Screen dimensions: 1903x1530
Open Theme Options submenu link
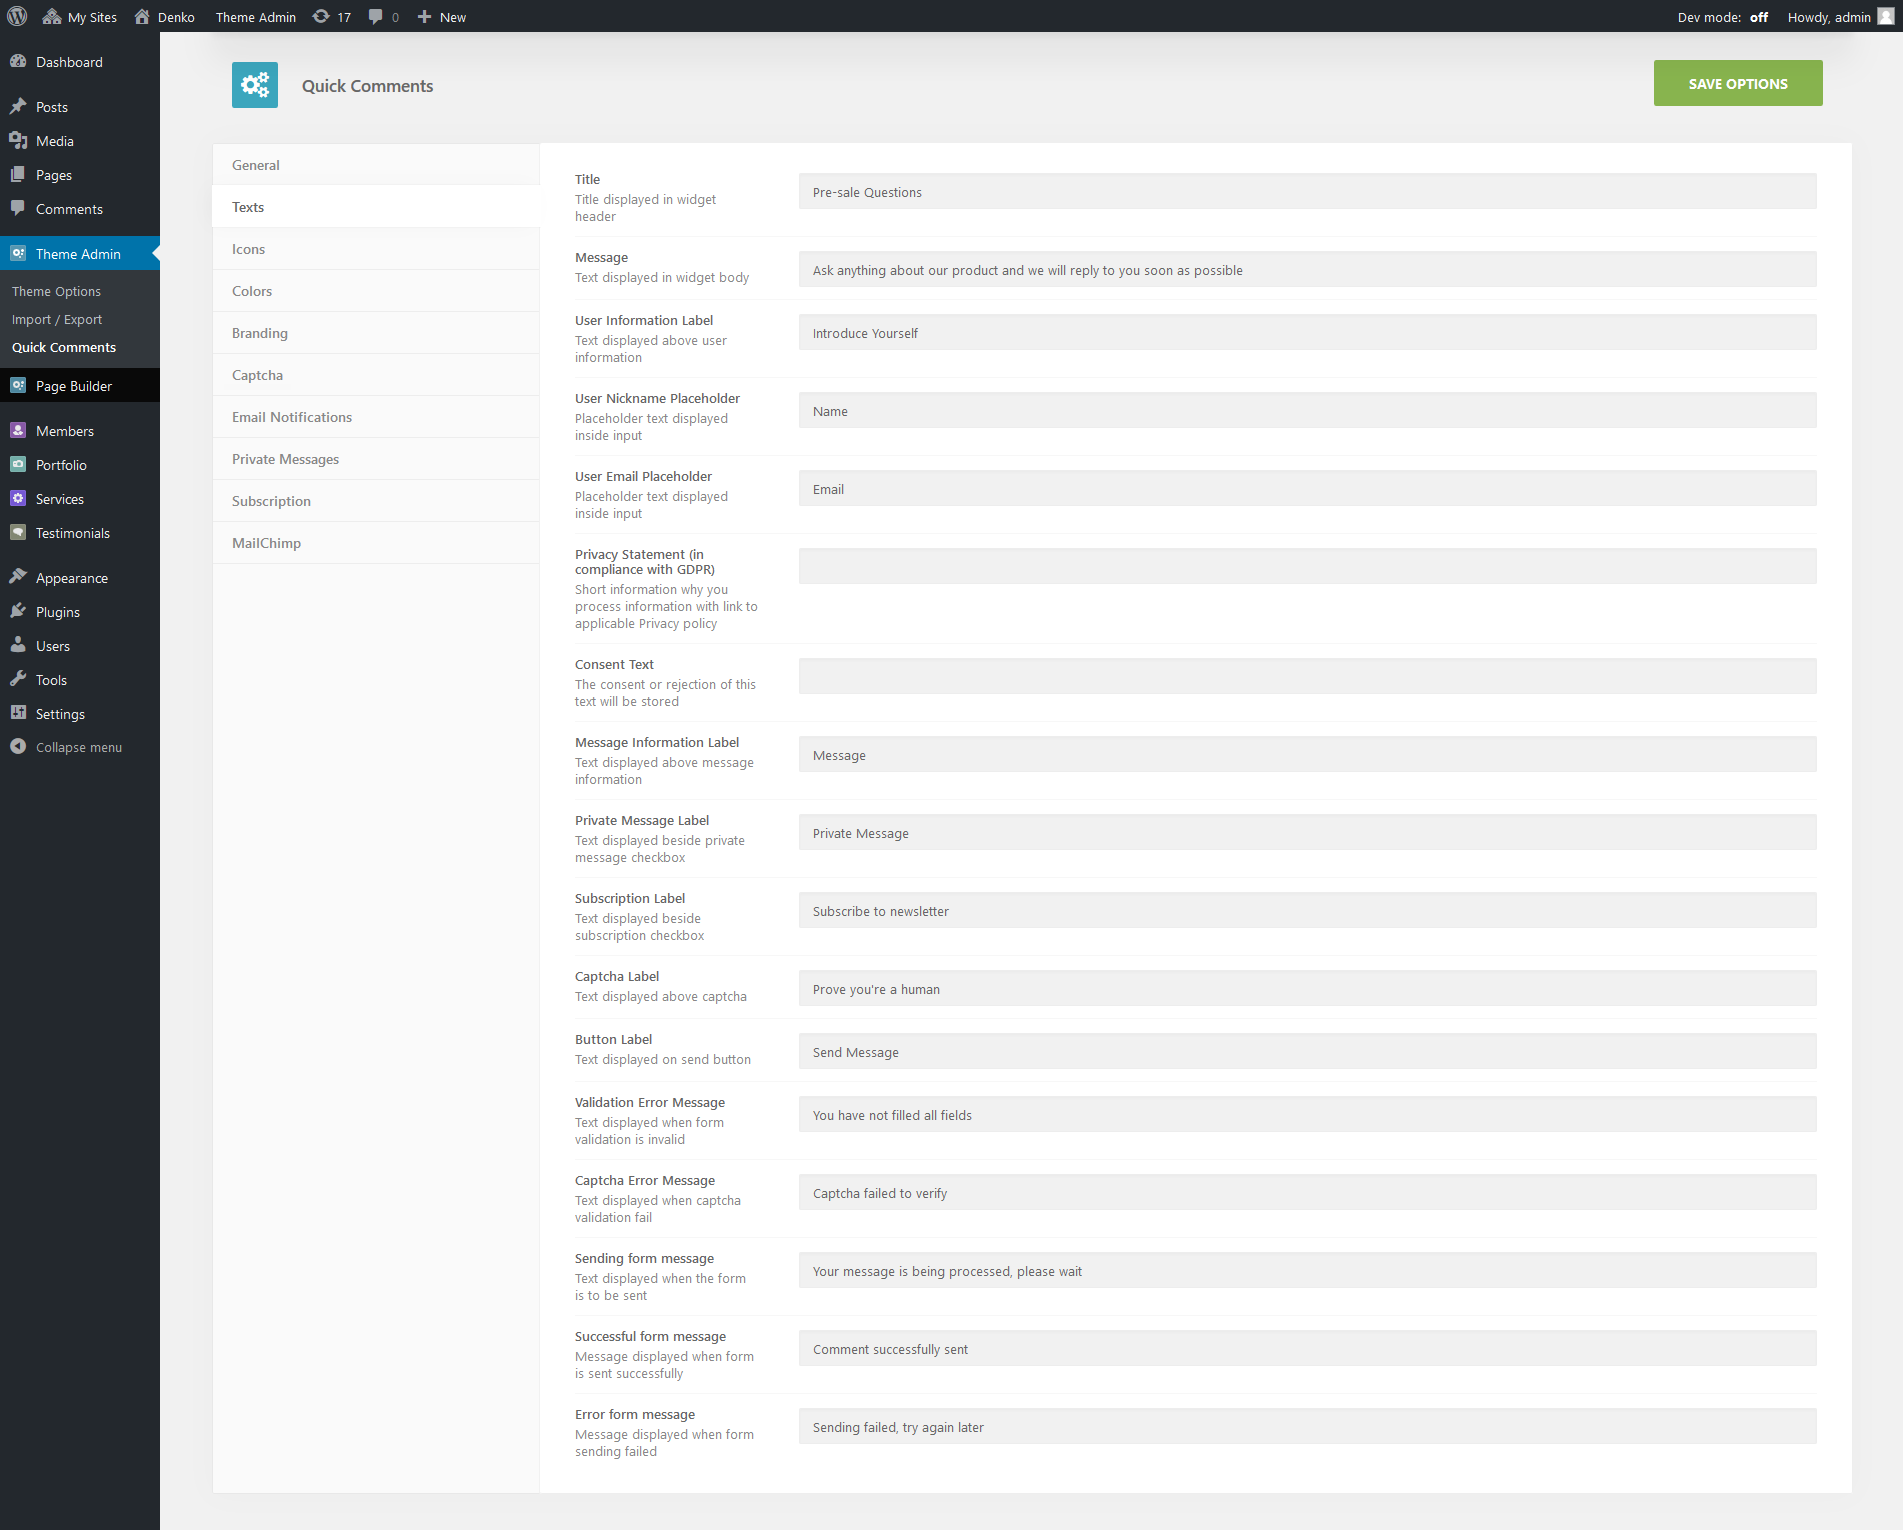pyautogui.click(x=56, y=291)
